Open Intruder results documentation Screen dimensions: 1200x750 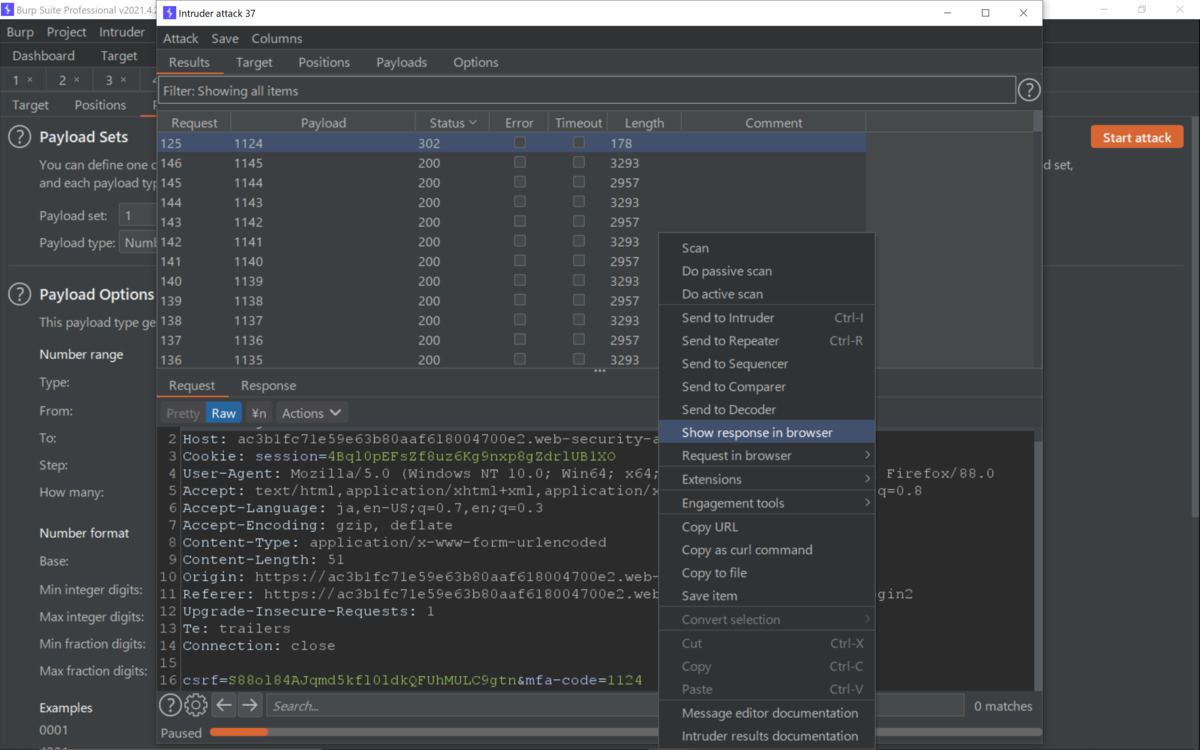767,736
